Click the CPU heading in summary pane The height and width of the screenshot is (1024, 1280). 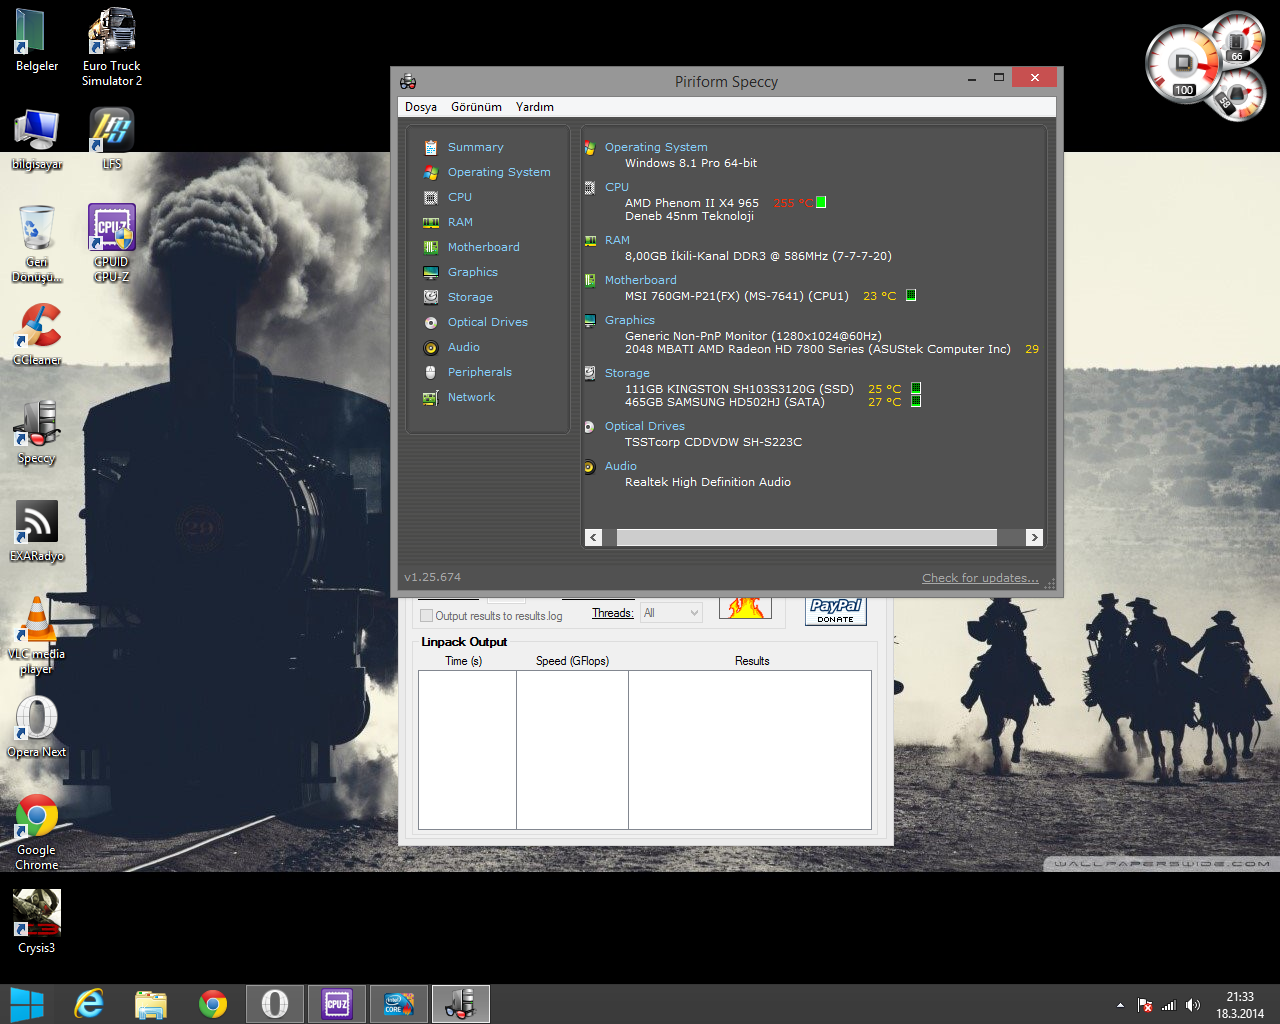pos(617,187)
